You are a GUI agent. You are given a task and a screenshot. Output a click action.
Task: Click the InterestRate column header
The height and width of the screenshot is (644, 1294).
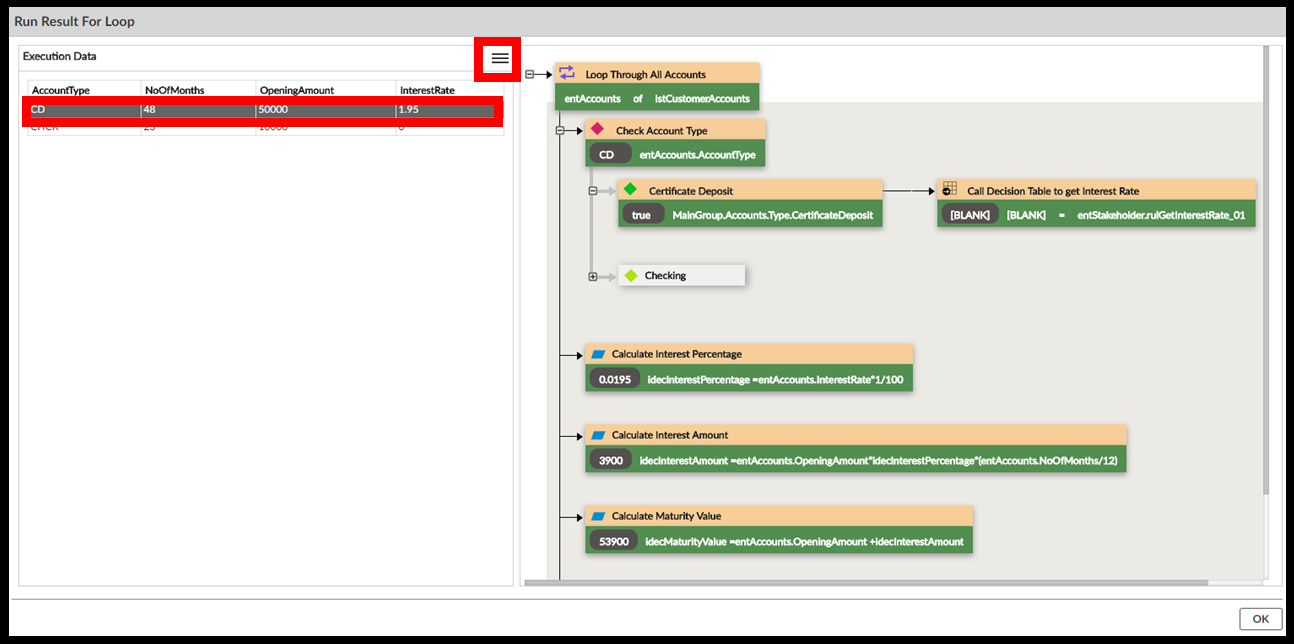click(427, 90)
